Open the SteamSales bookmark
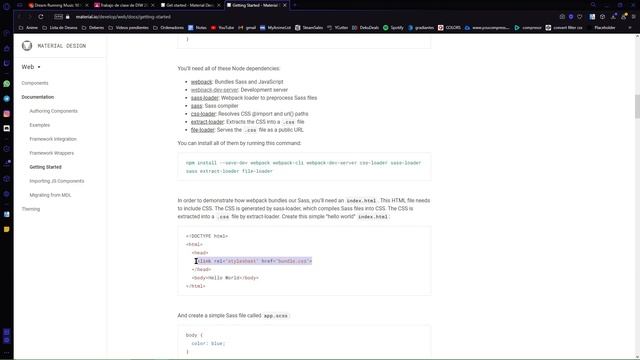 pyautogui.click(x=309, y=28)
